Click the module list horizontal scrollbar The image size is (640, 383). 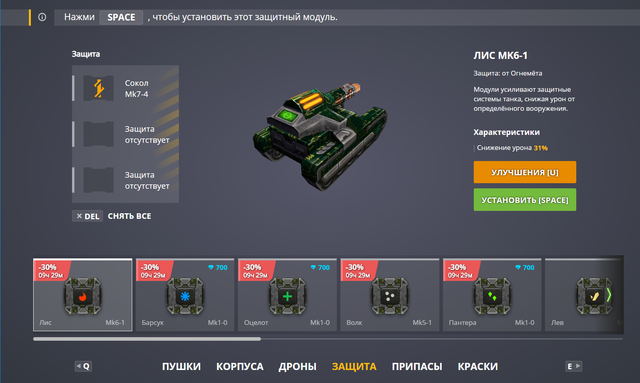(147, 339)
